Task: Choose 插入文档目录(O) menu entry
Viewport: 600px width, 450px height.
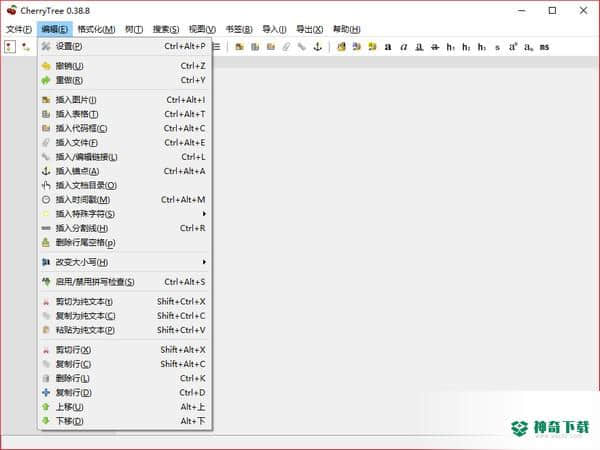Action: (x=125, y=186)
